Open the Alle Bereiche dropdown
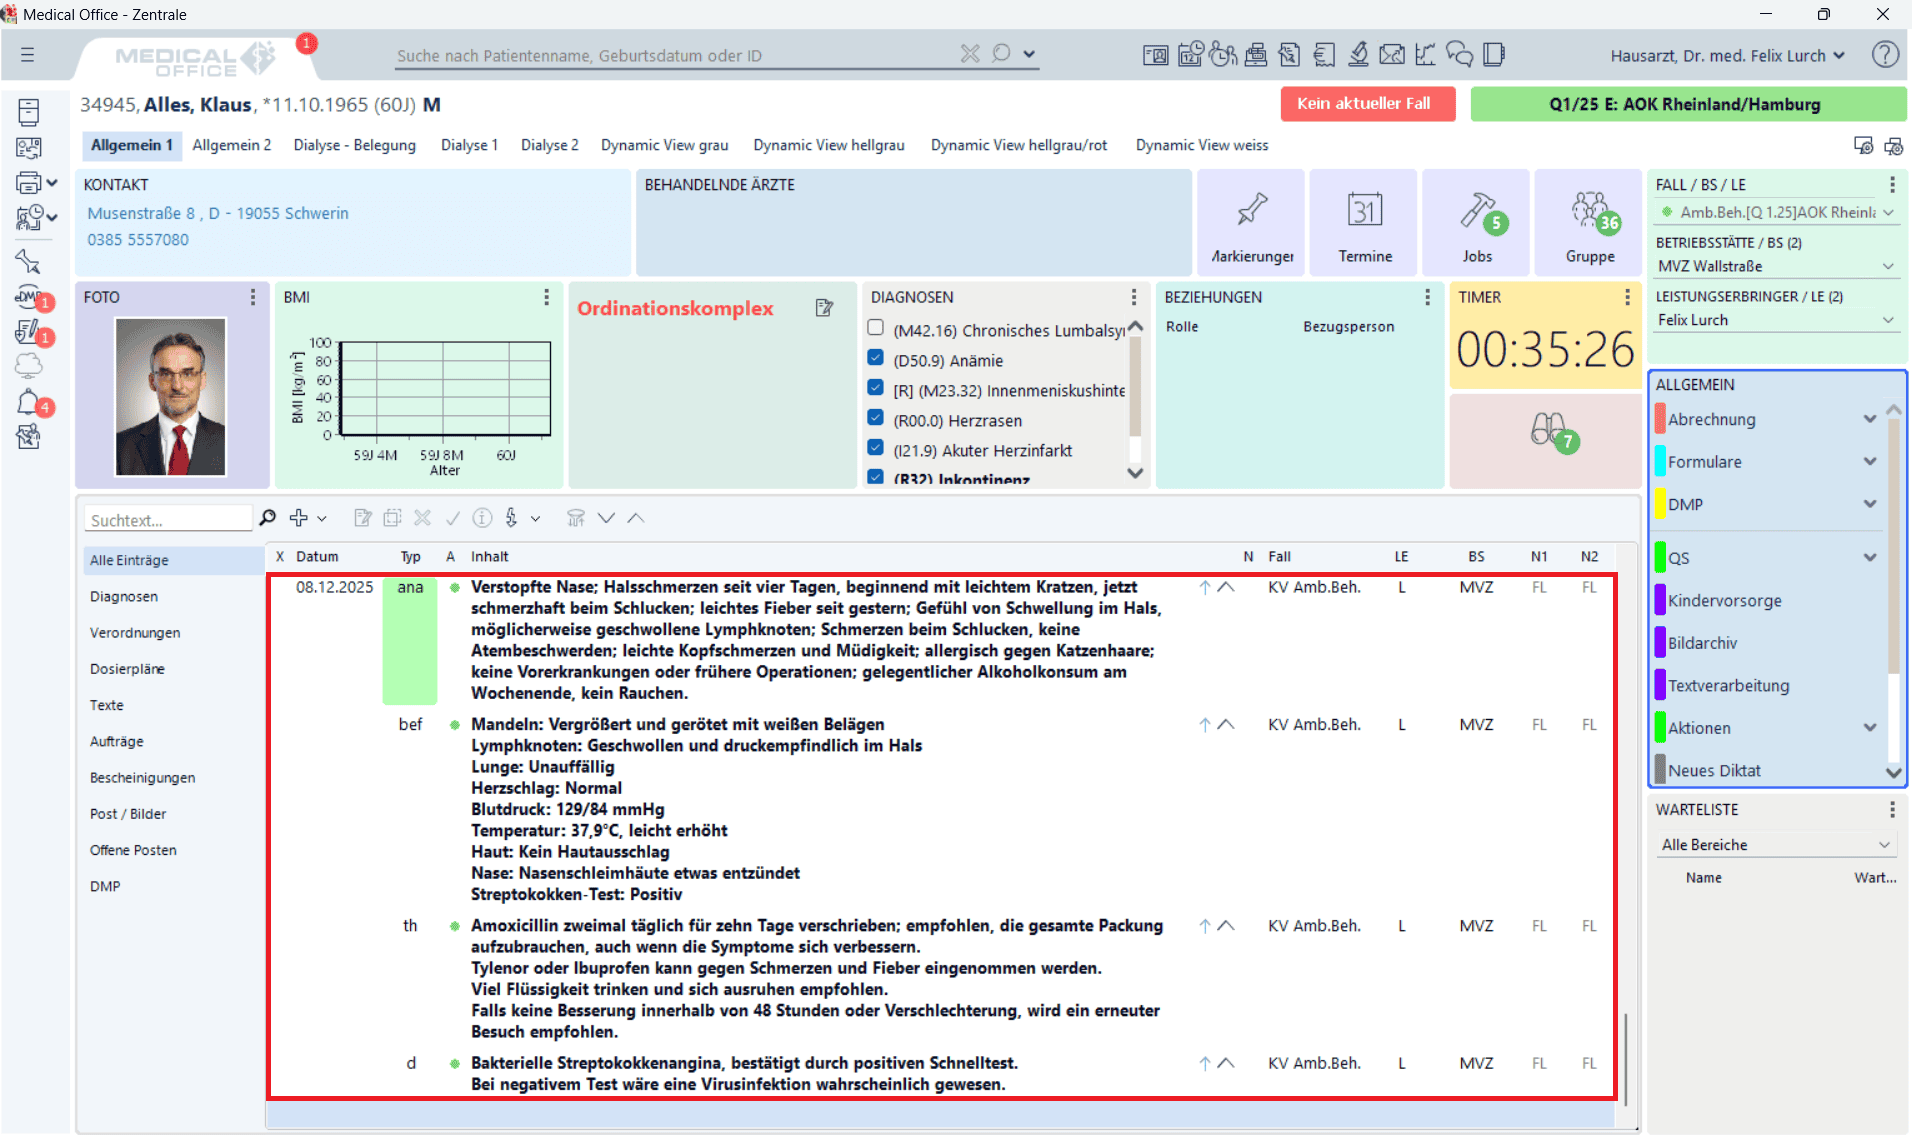The height and width of the screenshot is (1135, 1912). [1776, 845]
